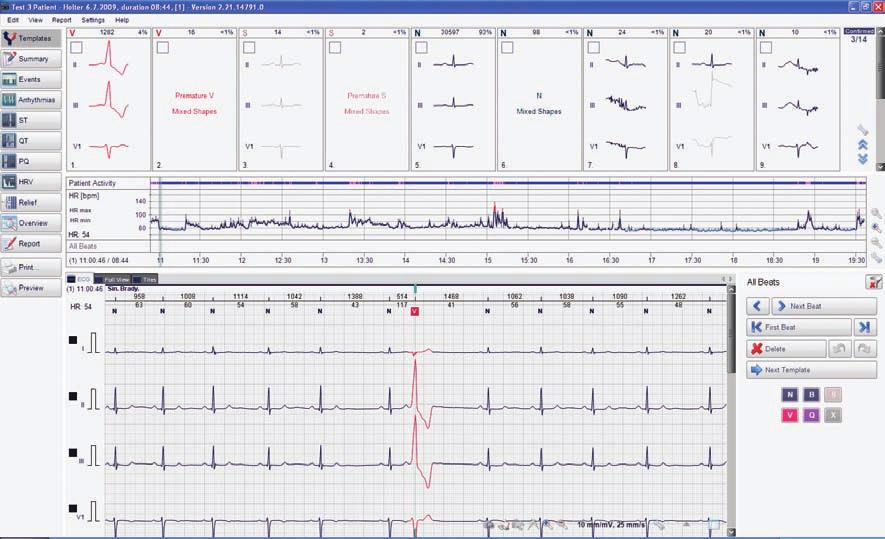The width and height of the screenshot is (885, 539).
Task: Click double up-arrow beside the templates
Action: tap(862, 146)
